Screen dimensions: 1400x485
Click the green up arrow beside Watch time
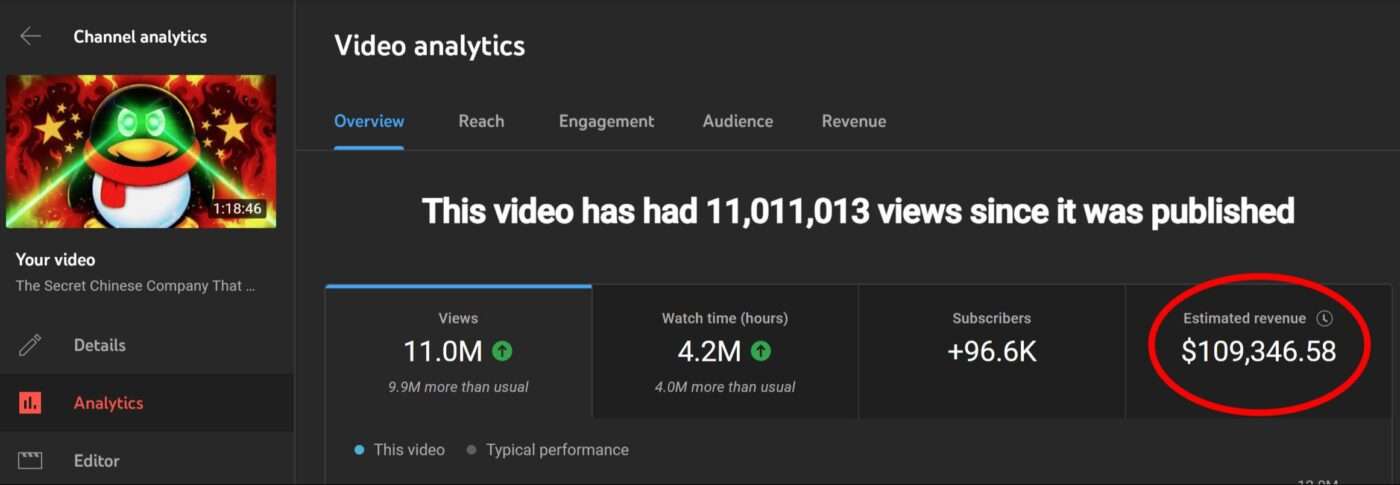coord(760,351)
